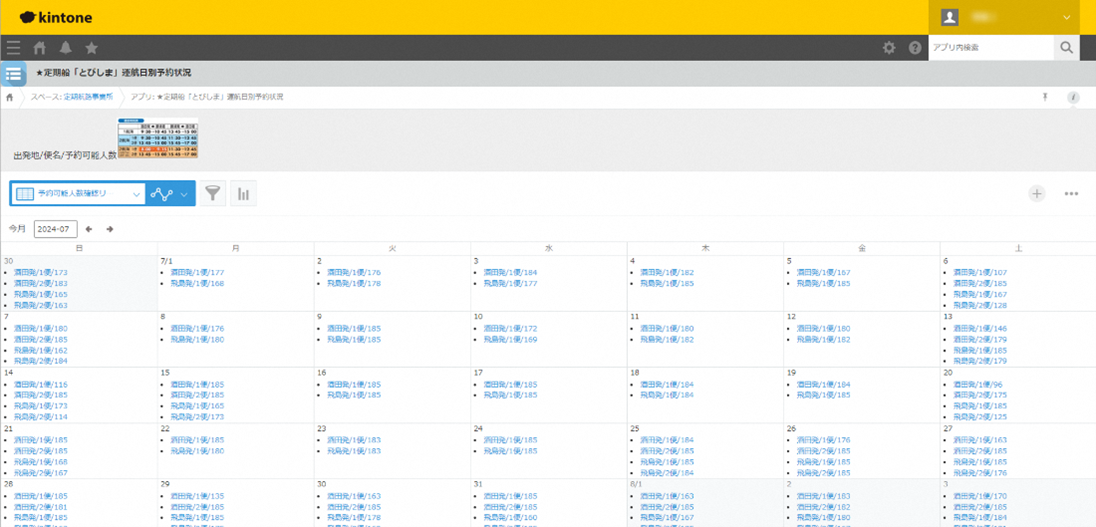Open the hamburger navigation menu
Screen dimensions: 1096x527
tap(13, 48)
